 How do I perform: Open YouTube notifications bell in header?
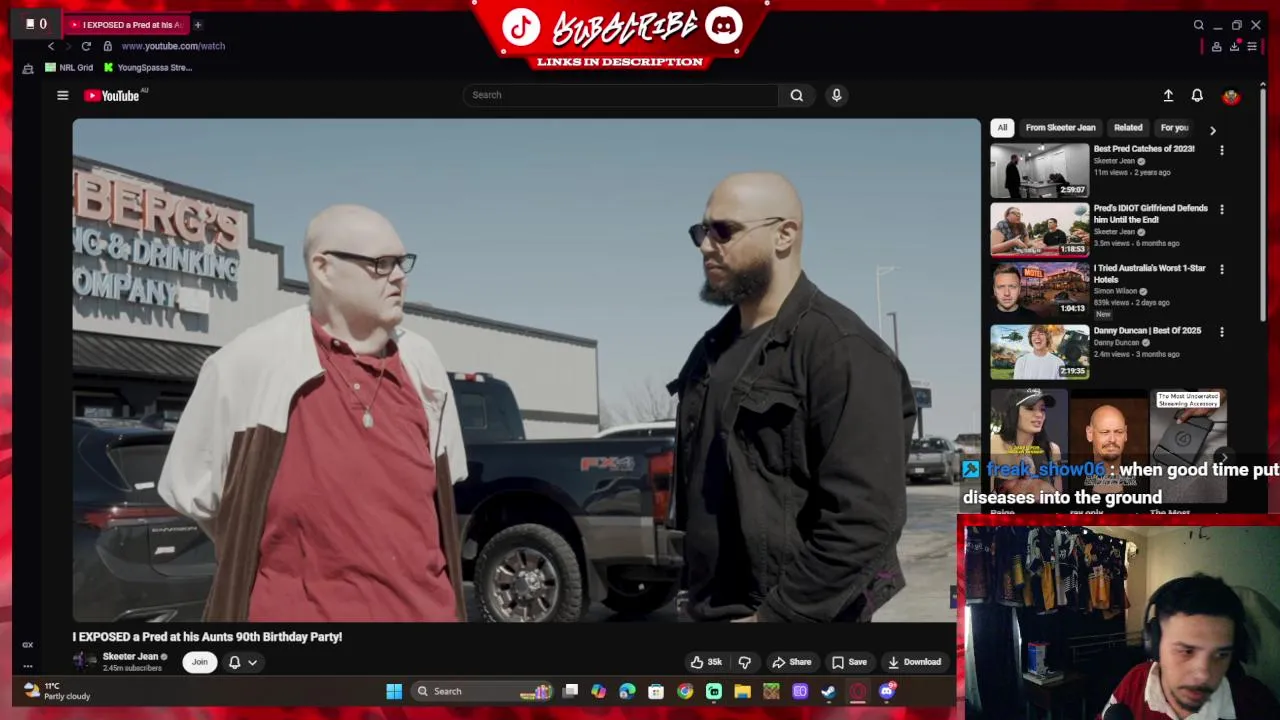[1197, 95]
